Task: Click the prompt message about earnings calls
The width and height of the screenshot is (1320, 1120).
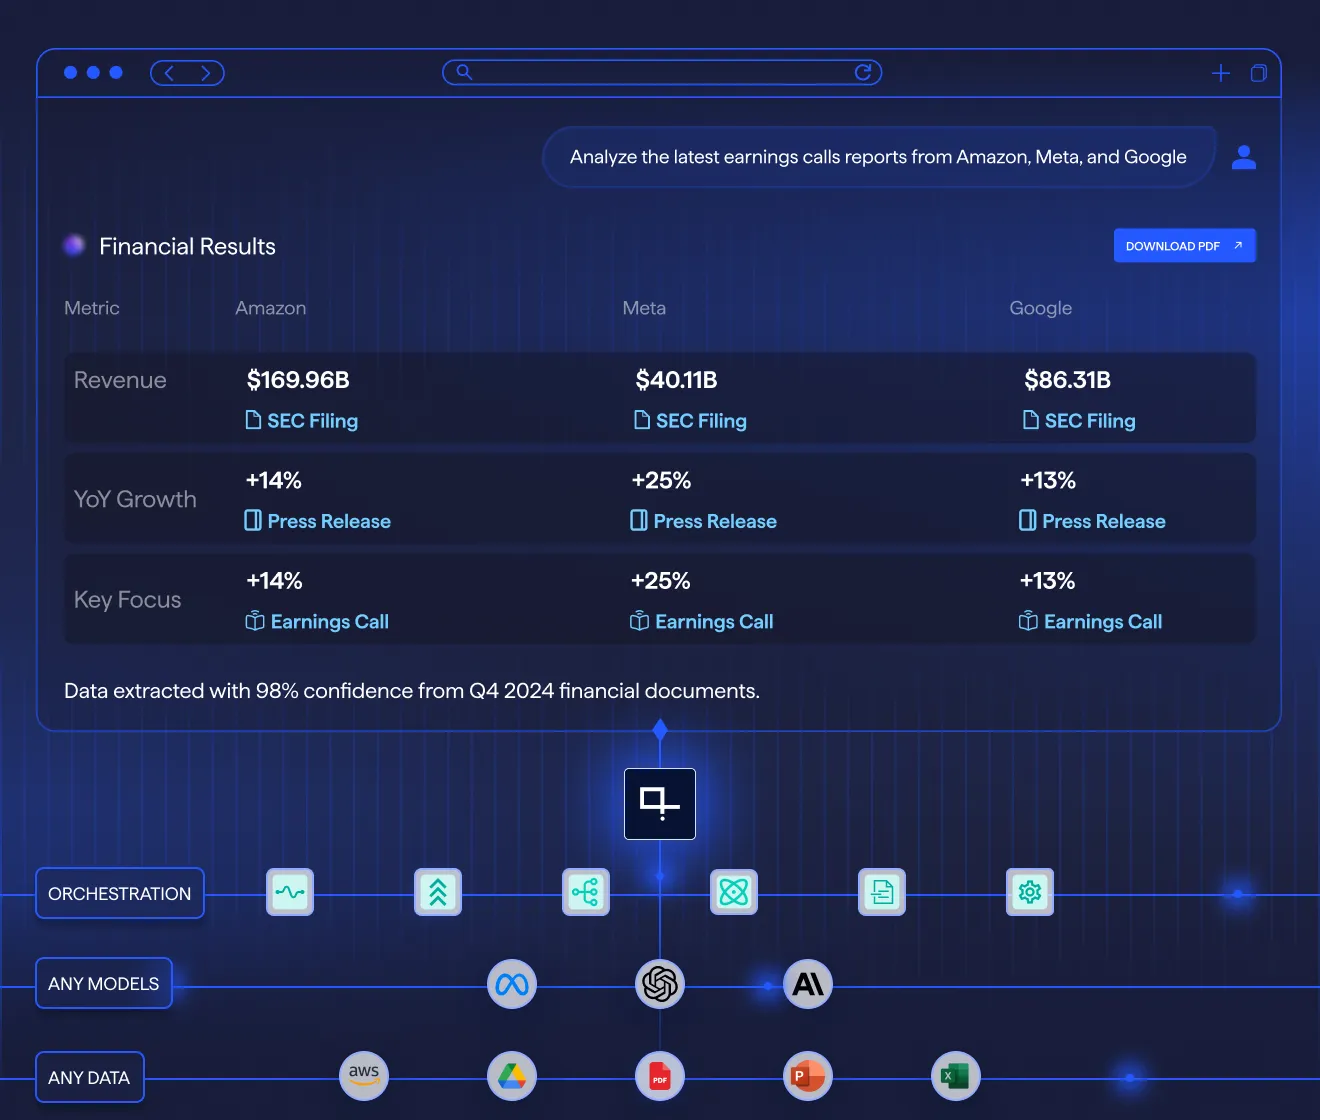Action: coord(878,157)
